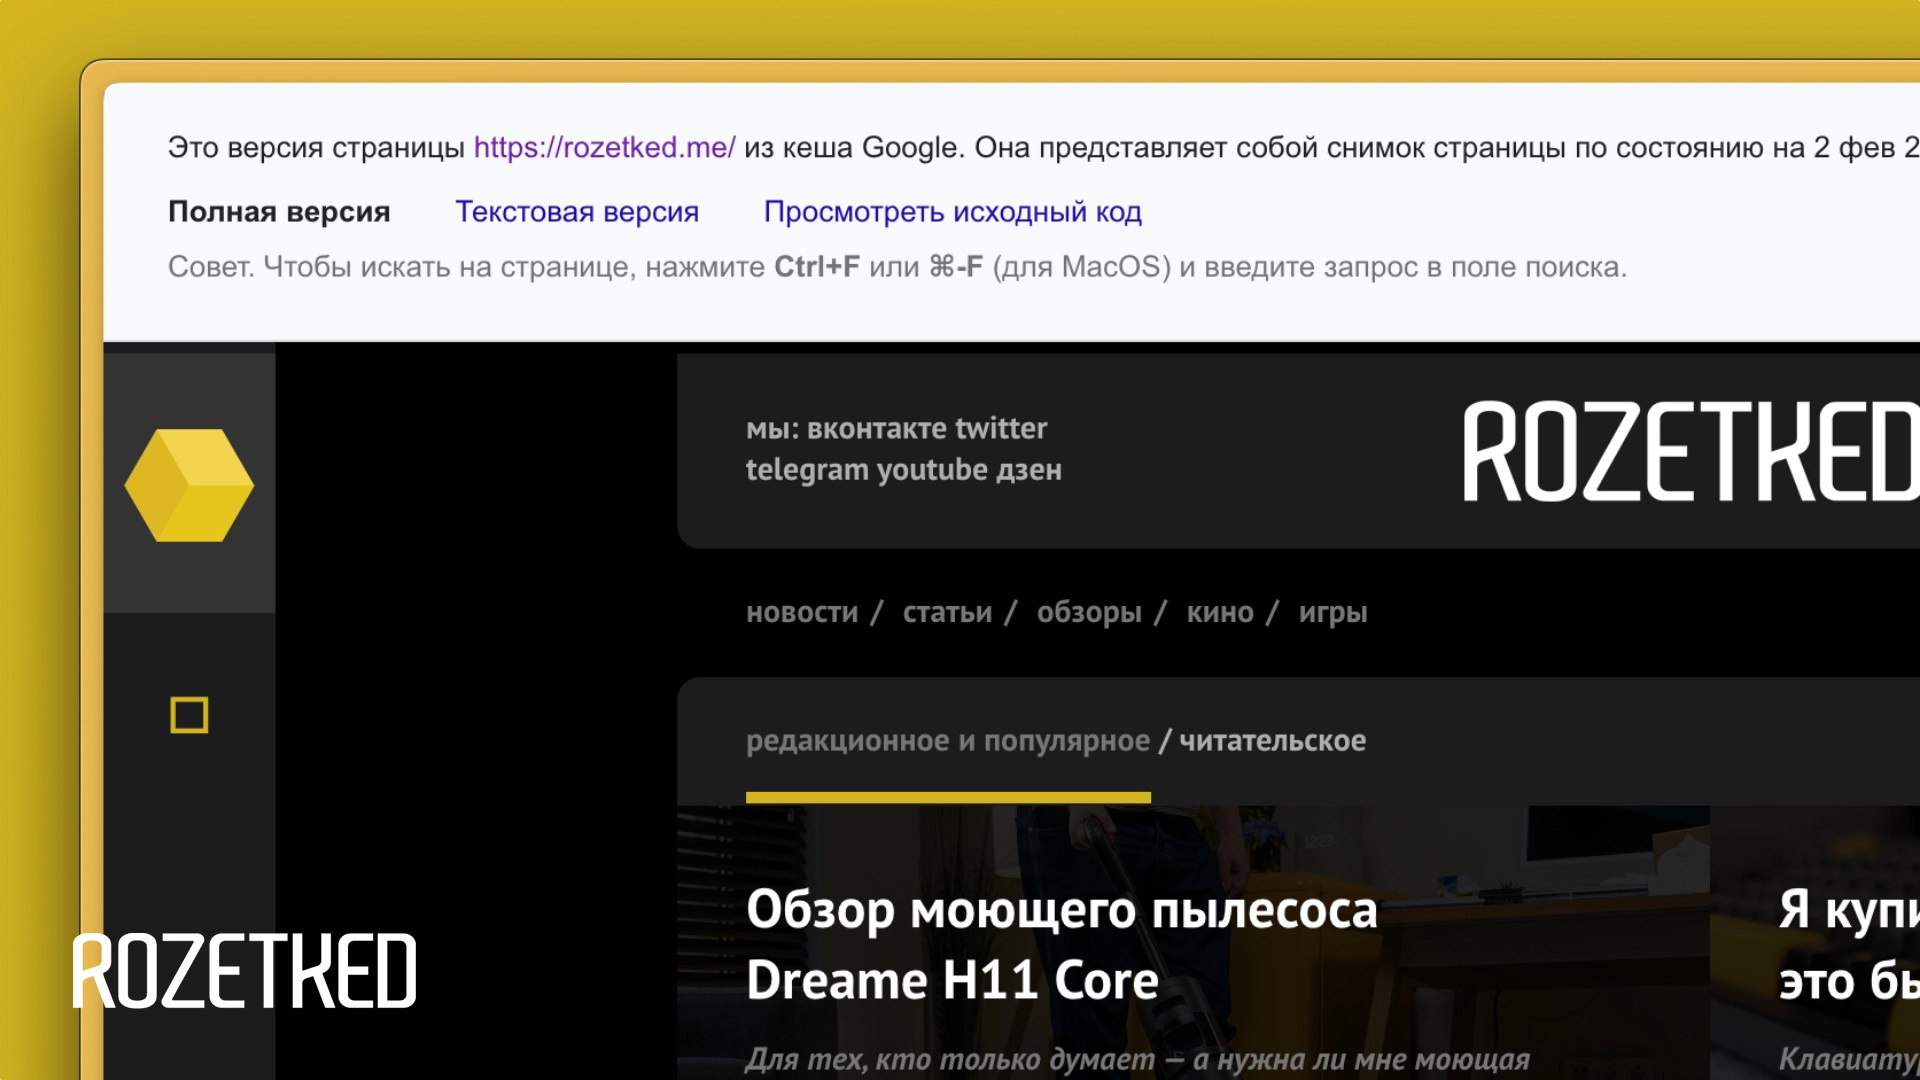The width and height of the screenshot is (1920, 1080).
Task: Open the Текстовая версия link
Action: click(577, 211)
